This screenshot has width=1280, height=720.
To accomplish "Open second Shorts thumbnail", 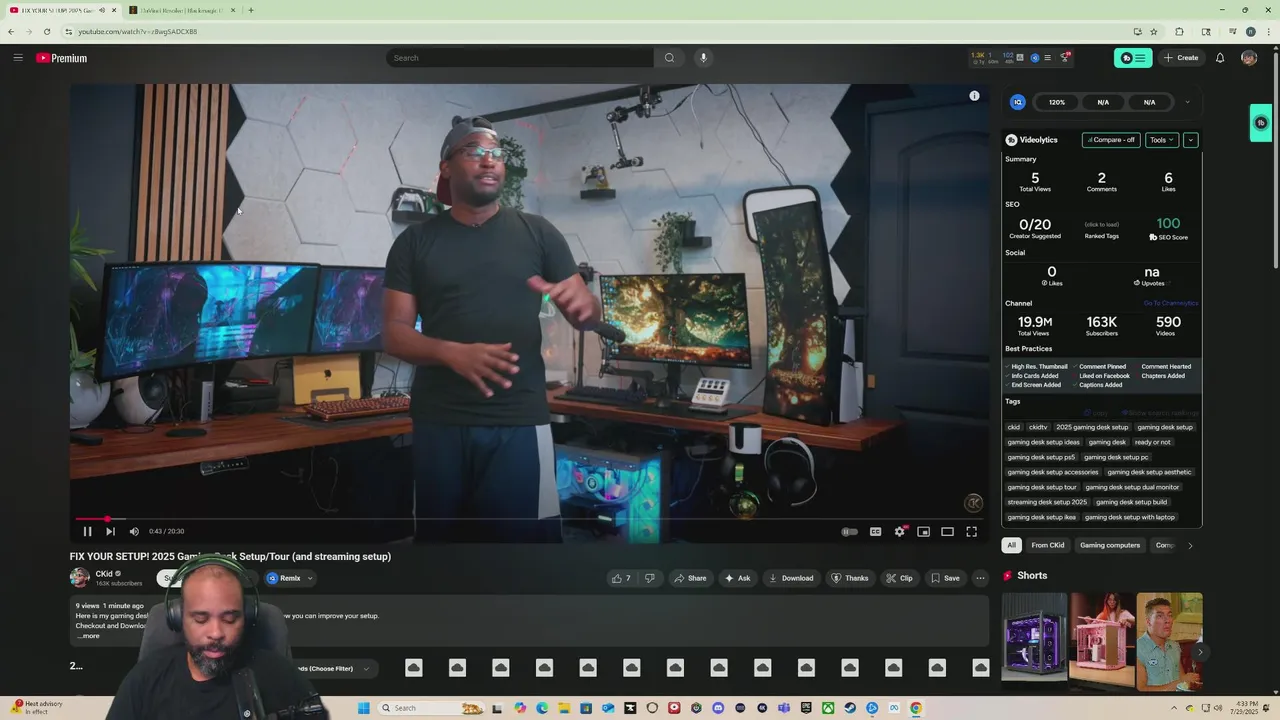I will tap(1102, 642).
